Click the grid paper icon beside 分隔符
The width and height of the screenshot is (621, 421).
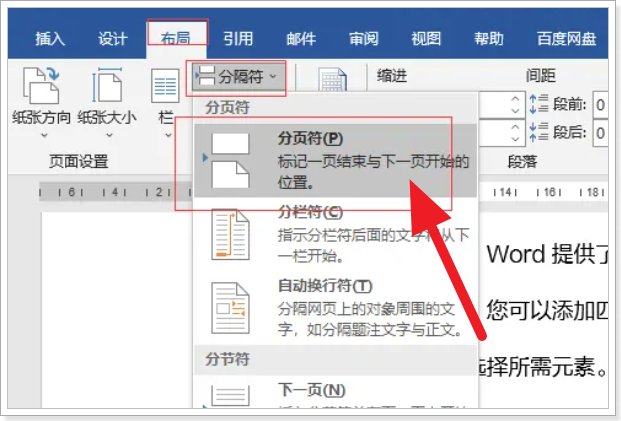coord(333,79)
